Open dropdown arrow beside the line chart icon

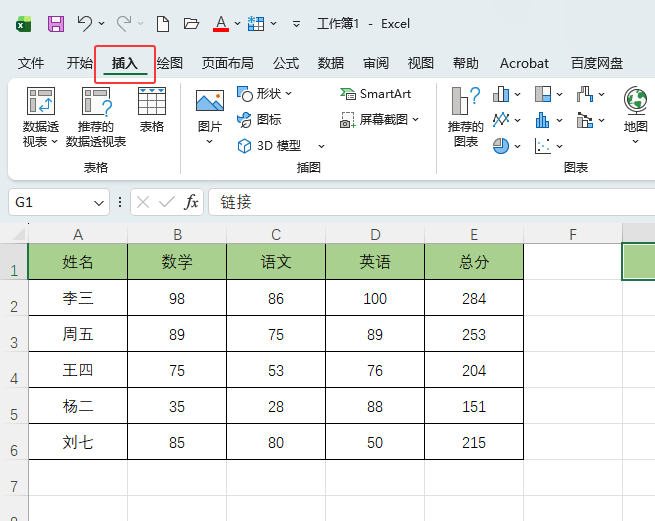(x=518, y=120)
